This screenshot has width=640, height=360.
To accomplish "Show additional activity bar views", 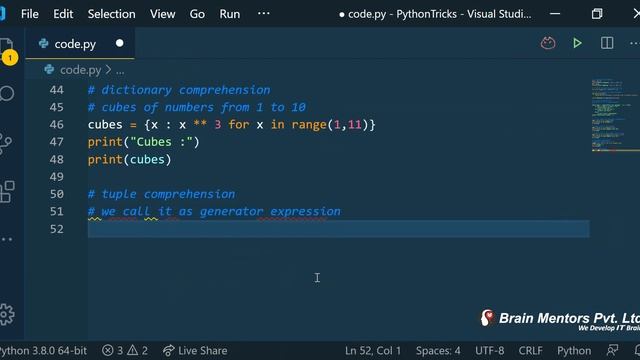I will [7, 239].
